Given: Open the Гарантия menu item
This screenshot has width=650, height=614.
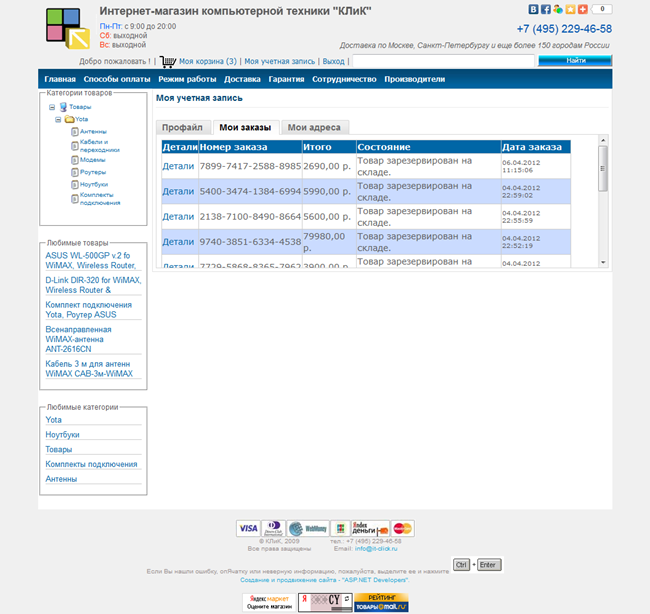Looking at the screenshot, I should point(286,79).
